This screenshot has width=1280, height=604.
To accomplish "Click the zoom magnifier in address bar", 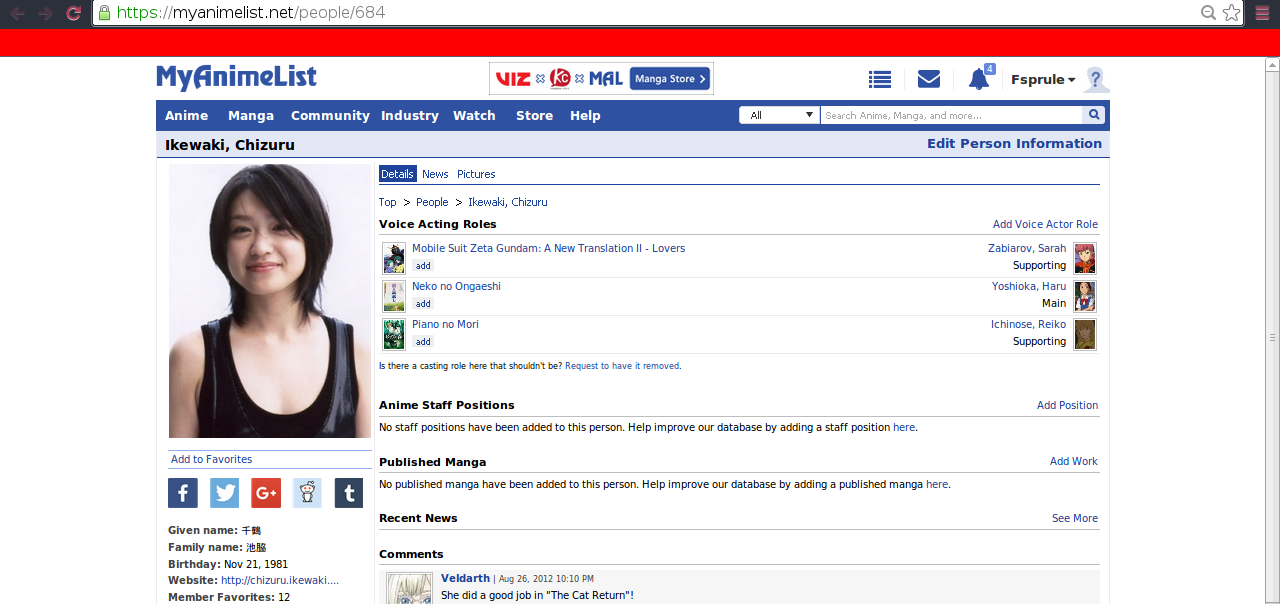I will click(1208, 13).
